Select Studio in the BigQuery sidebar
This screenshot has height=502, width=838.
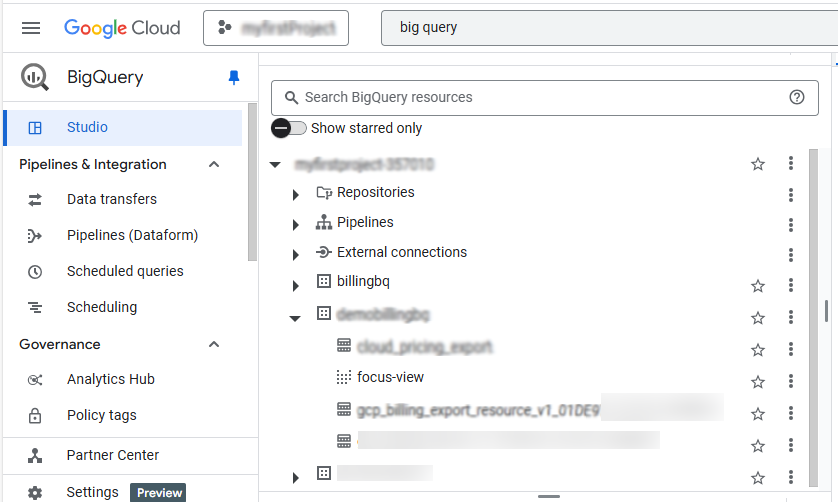[x=87, y=128]
